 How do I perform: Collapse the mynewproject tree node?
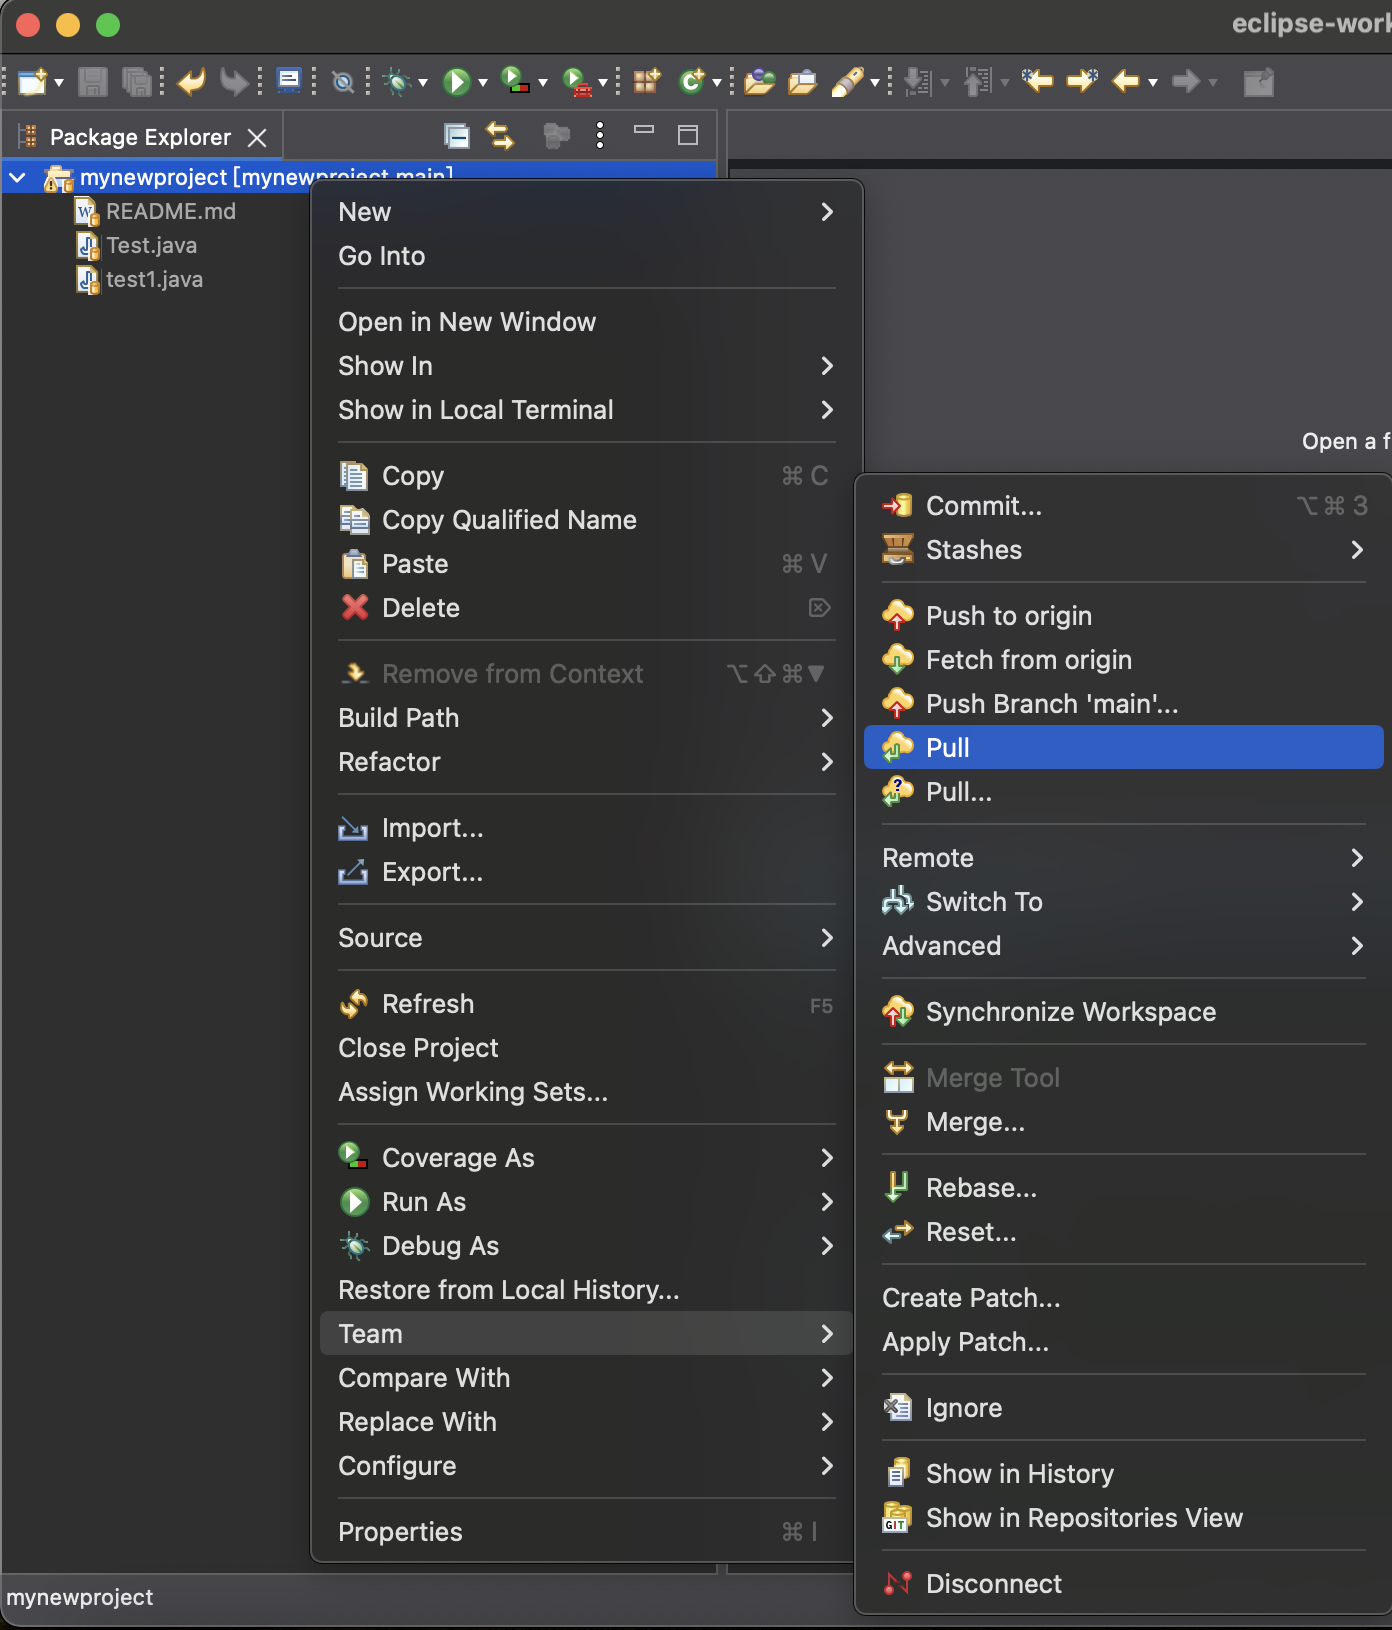tap(18, 178)
